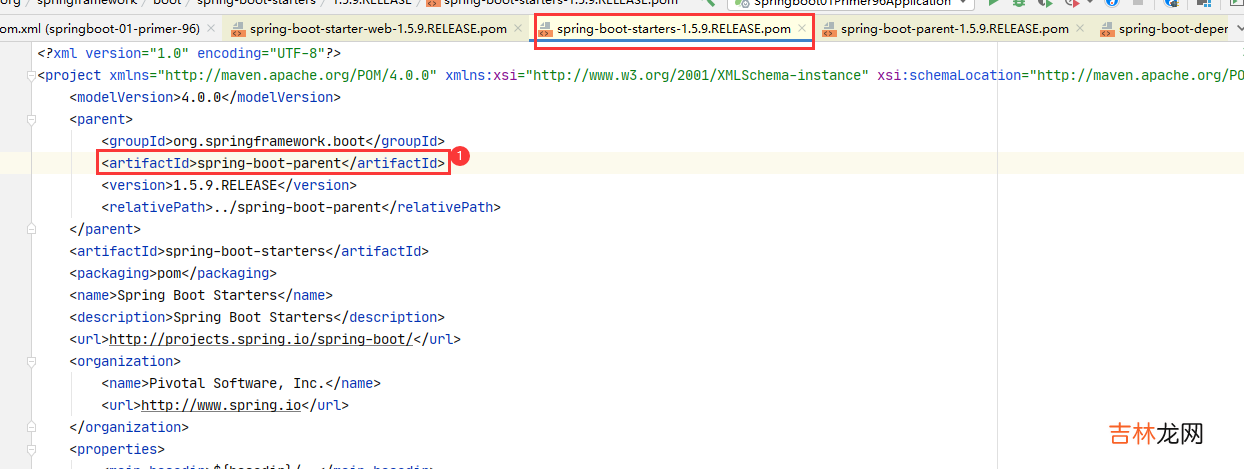This screenshot has height=469, width=1244.
Task: Switch to spring-boot-starter-web-1.5.9.RELEASE.pom tab
Action: tap(378, 29)
